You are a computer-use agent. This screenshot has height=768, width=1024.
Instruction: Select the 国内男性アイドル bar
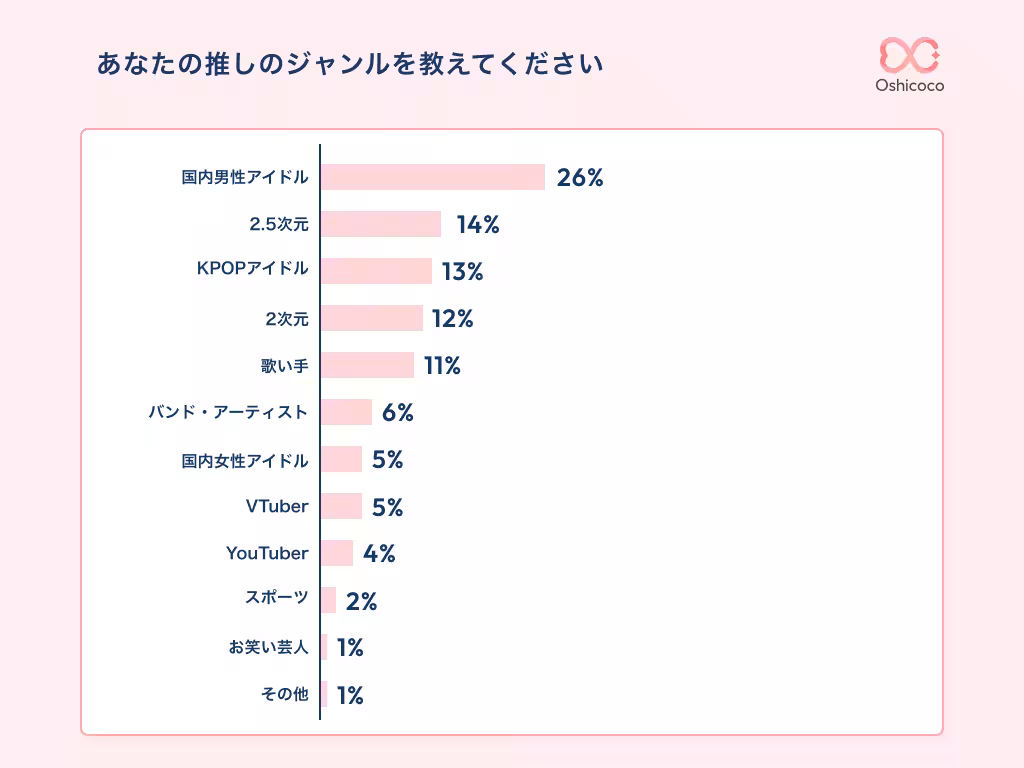[x=432, y=177]
